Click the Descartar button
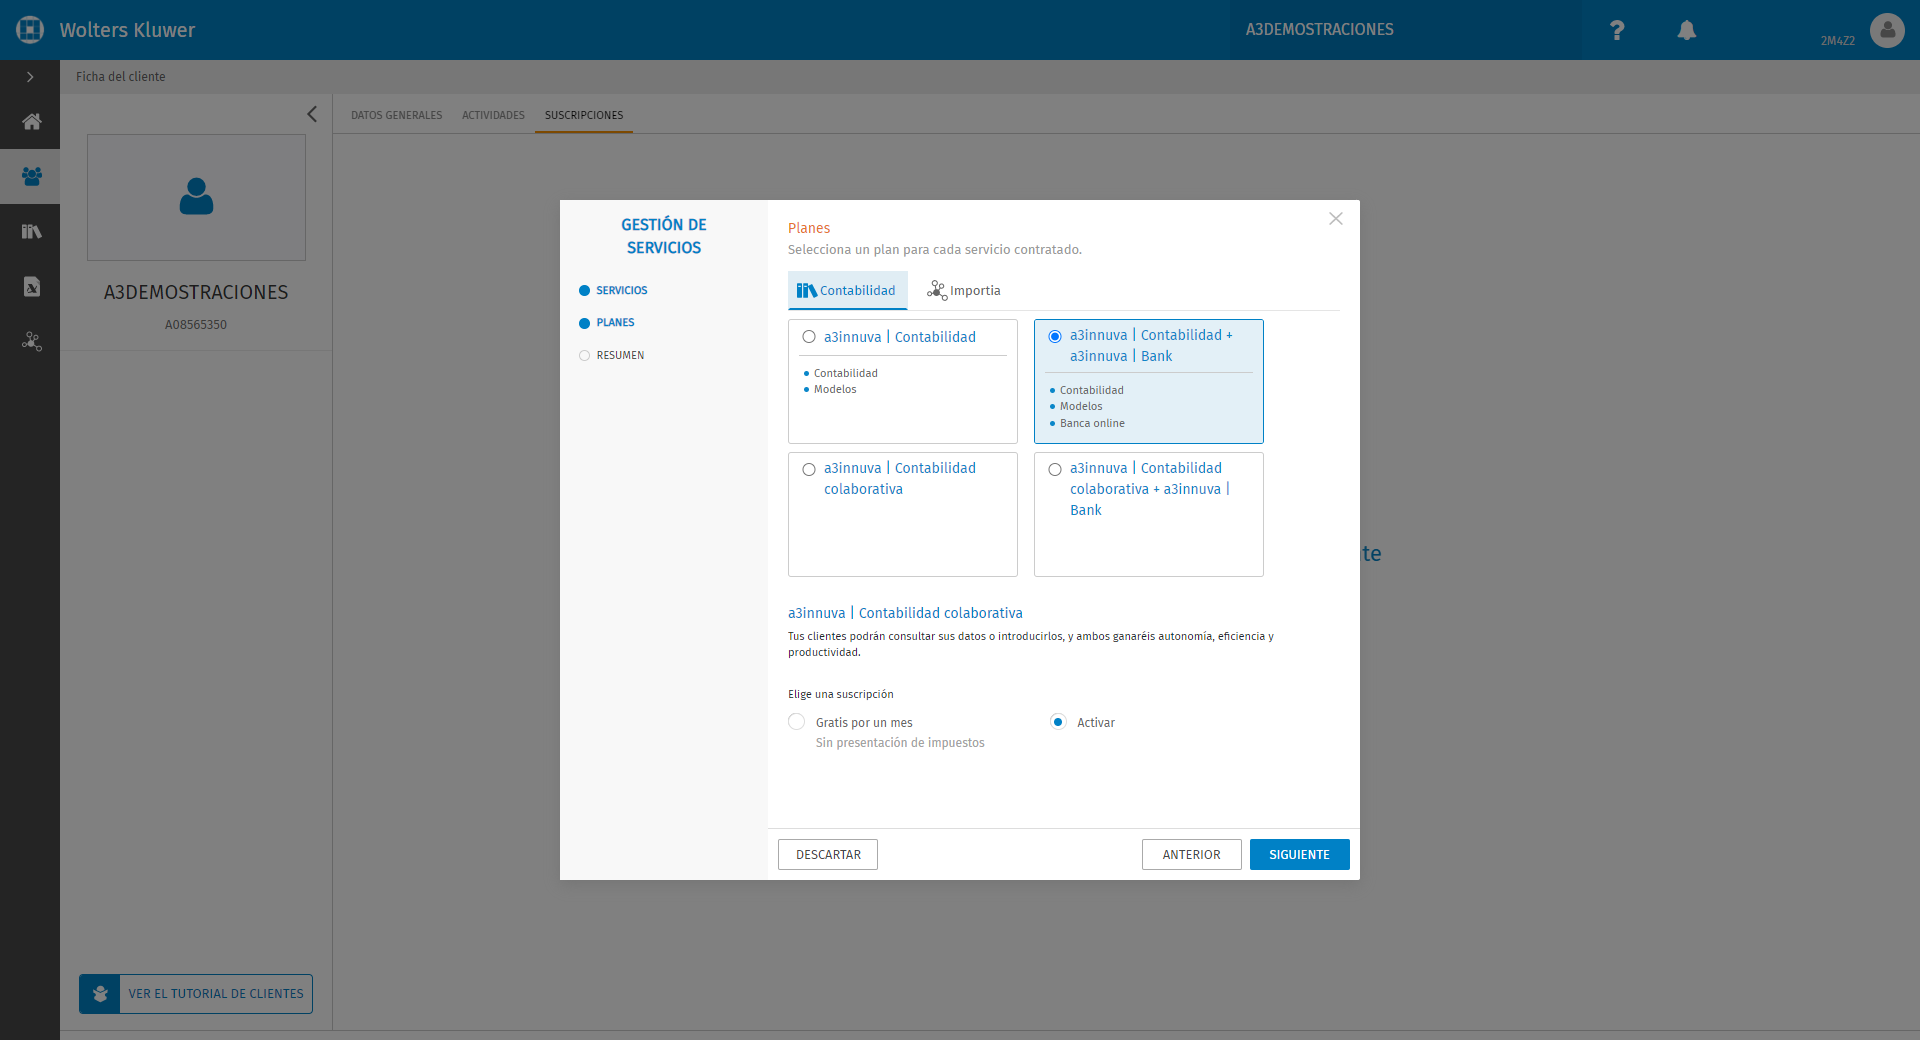Viewport: 1920px width, 1040px height. [x=828, y=855]
